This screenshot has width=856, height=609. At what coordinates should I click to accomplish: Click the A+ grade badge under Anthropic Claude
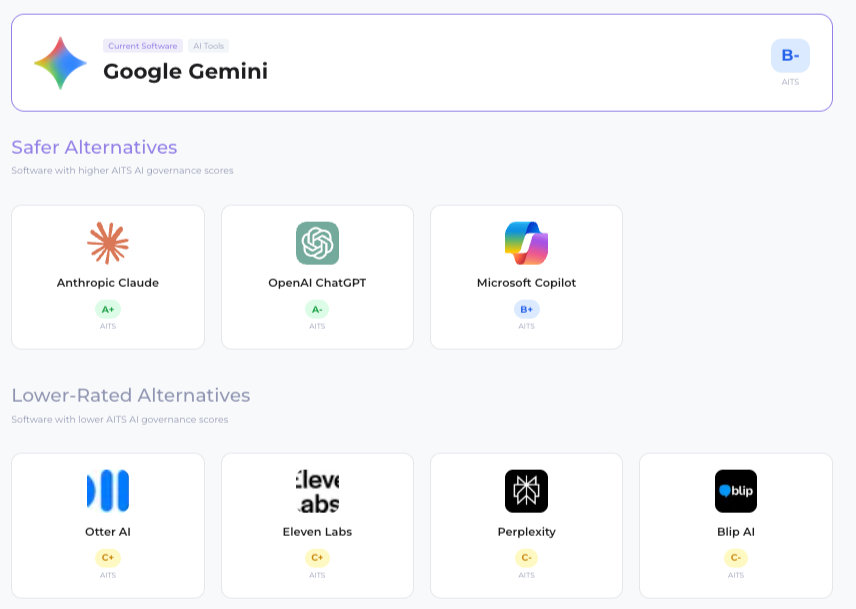point(107,310)
